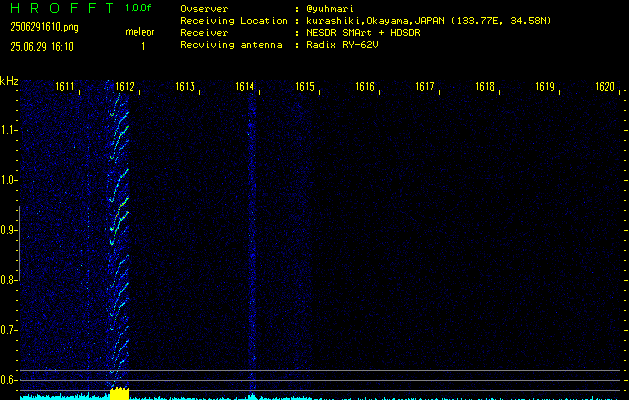Click the Receiver field label
The height and width of the screenshot is (400, 629).
204,33
